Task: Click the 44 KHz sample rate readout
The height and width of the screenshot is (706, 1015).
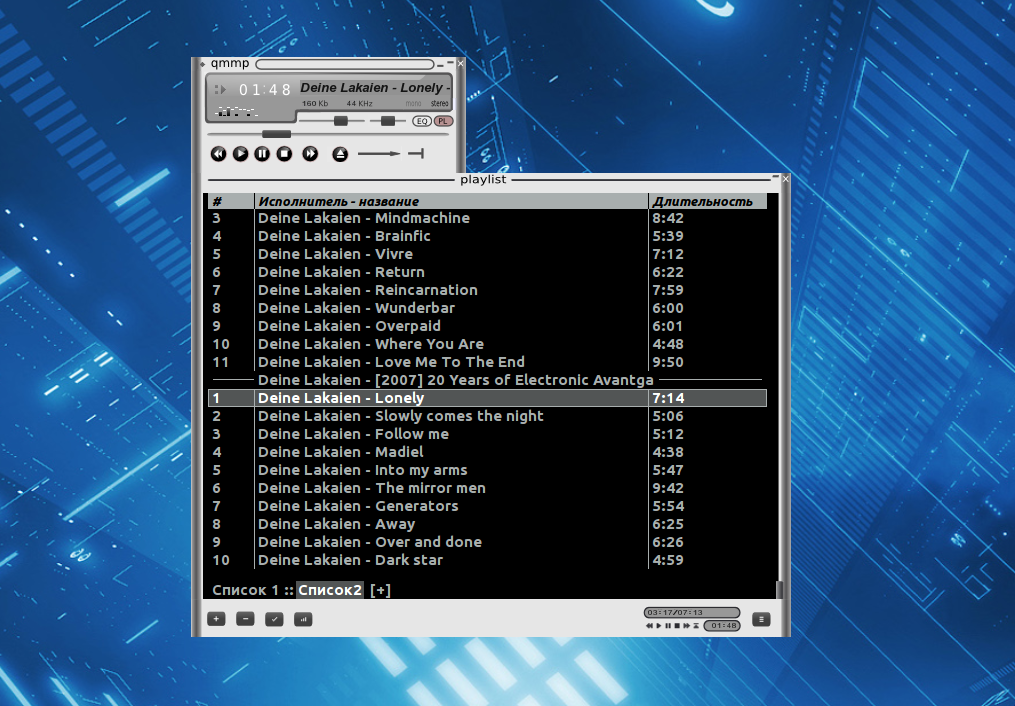Action: (359, 104)
